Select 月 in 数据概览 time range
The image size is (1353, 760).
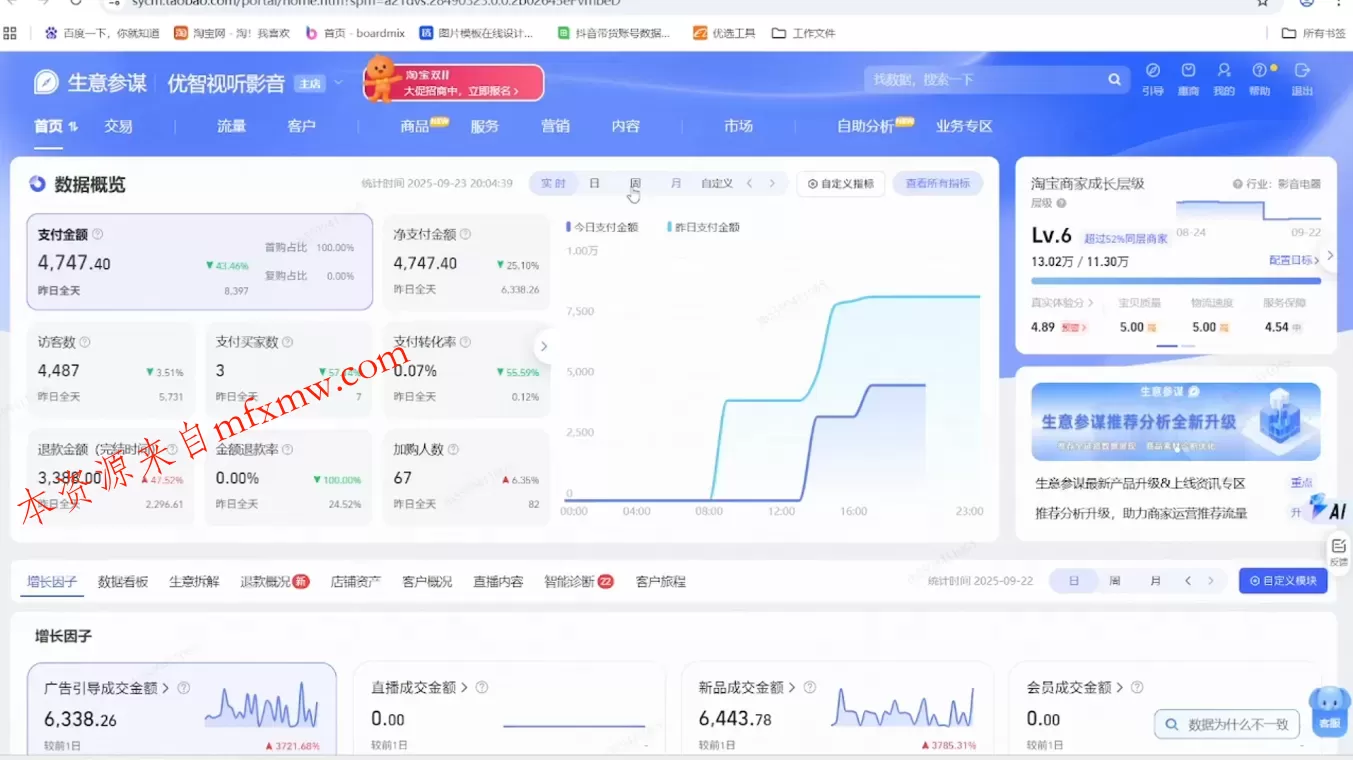point(676,184)
